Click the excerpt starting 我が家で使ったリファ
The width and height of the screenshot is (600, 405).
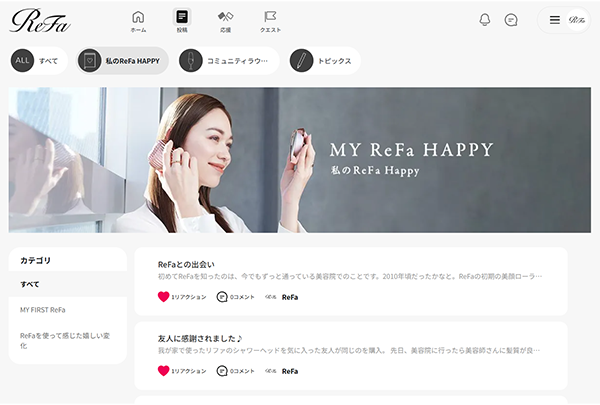pos(349,351)
